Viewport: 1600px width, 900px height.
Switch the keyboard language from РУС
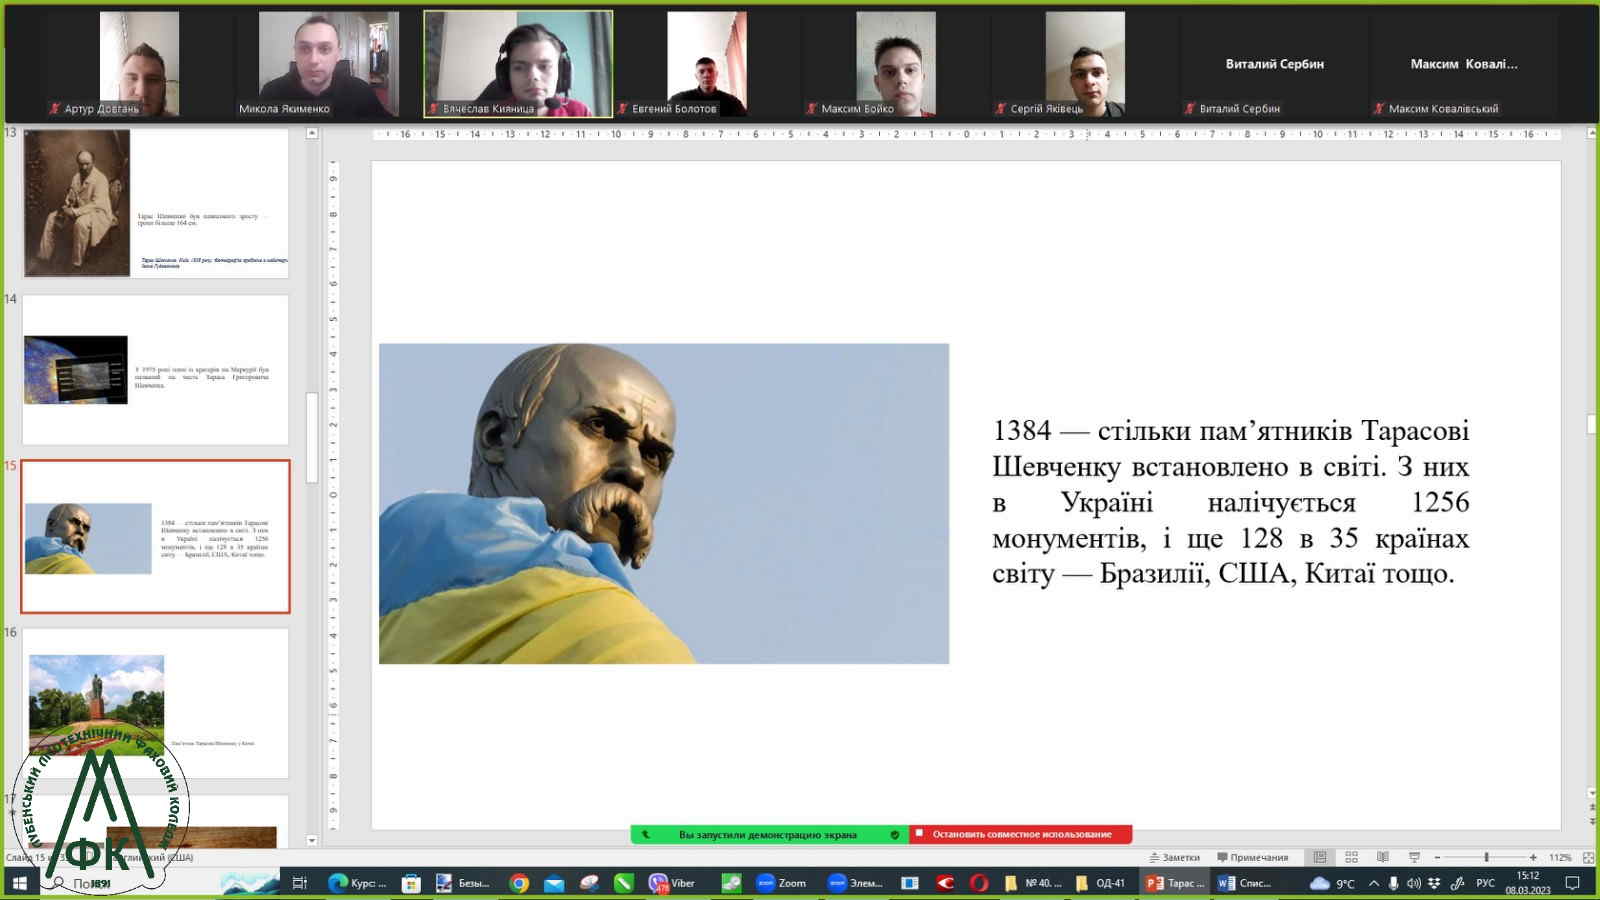[1486, 883]
